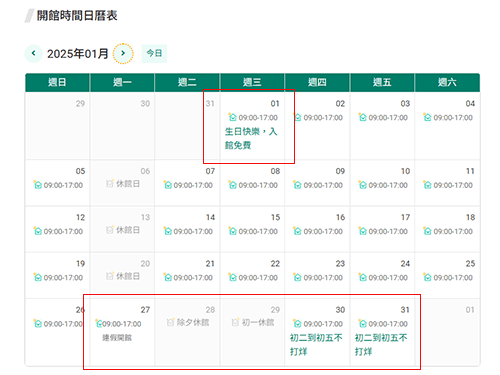
Task: Click the 初二到初五不打烊 note on day 30
Action: [316, 345]
